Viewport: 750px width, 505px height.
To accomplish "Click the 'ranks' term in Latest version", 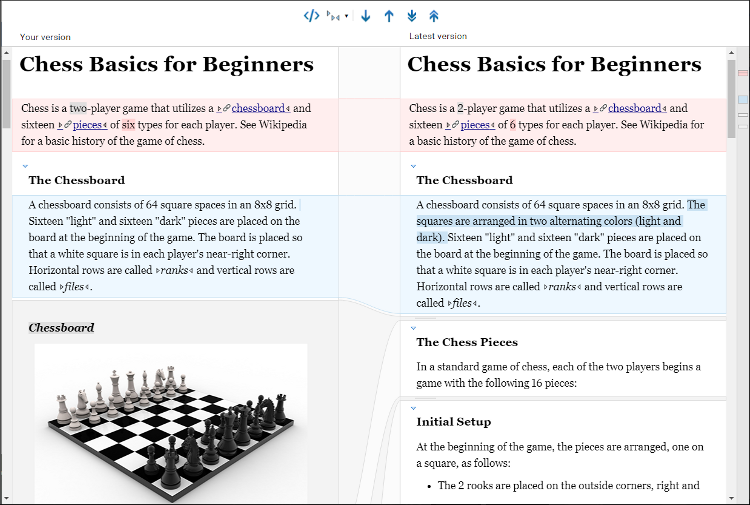I will click(562, 287).
